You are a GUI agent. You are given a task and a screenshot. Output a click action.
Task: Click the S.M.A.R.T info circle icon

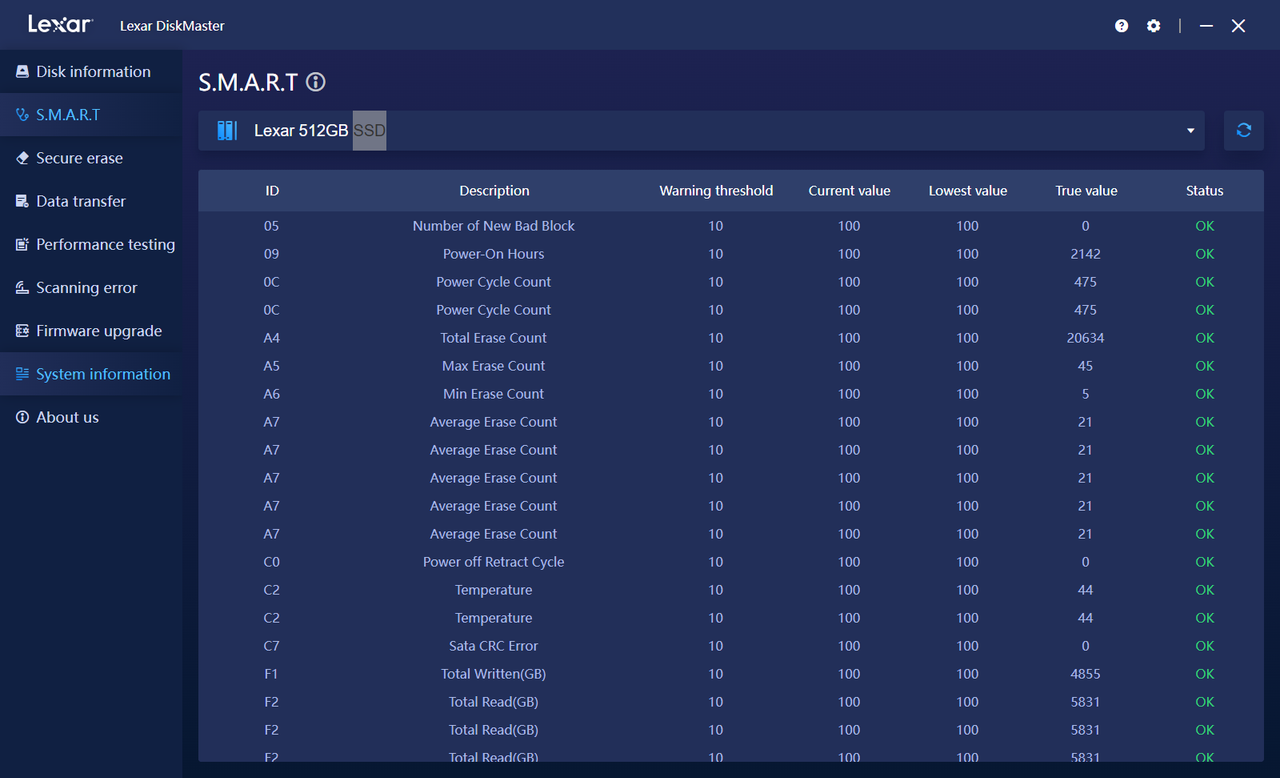316,82
